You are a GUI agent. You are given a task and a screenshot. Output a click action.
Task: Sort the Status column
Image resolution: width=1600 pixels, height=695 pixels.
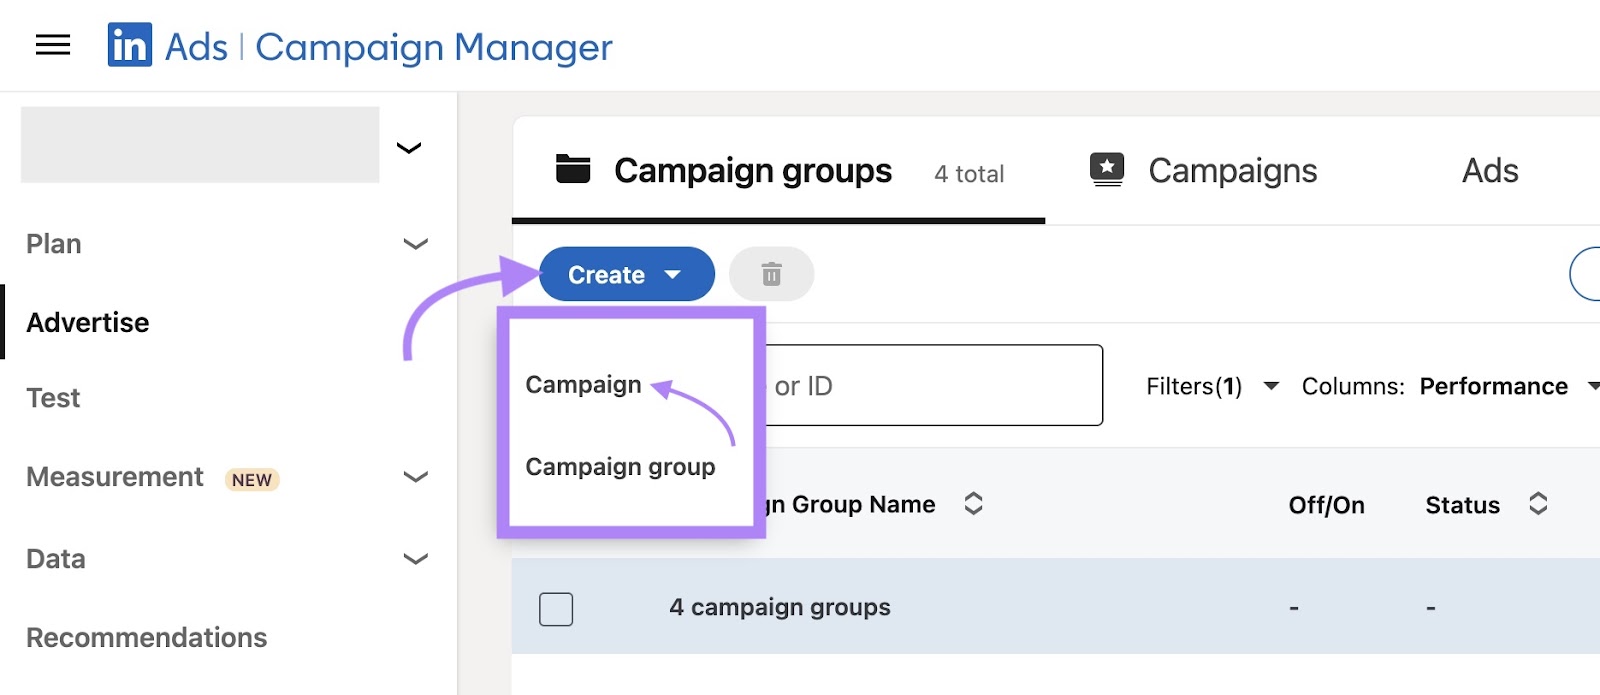pos(1537,504)
